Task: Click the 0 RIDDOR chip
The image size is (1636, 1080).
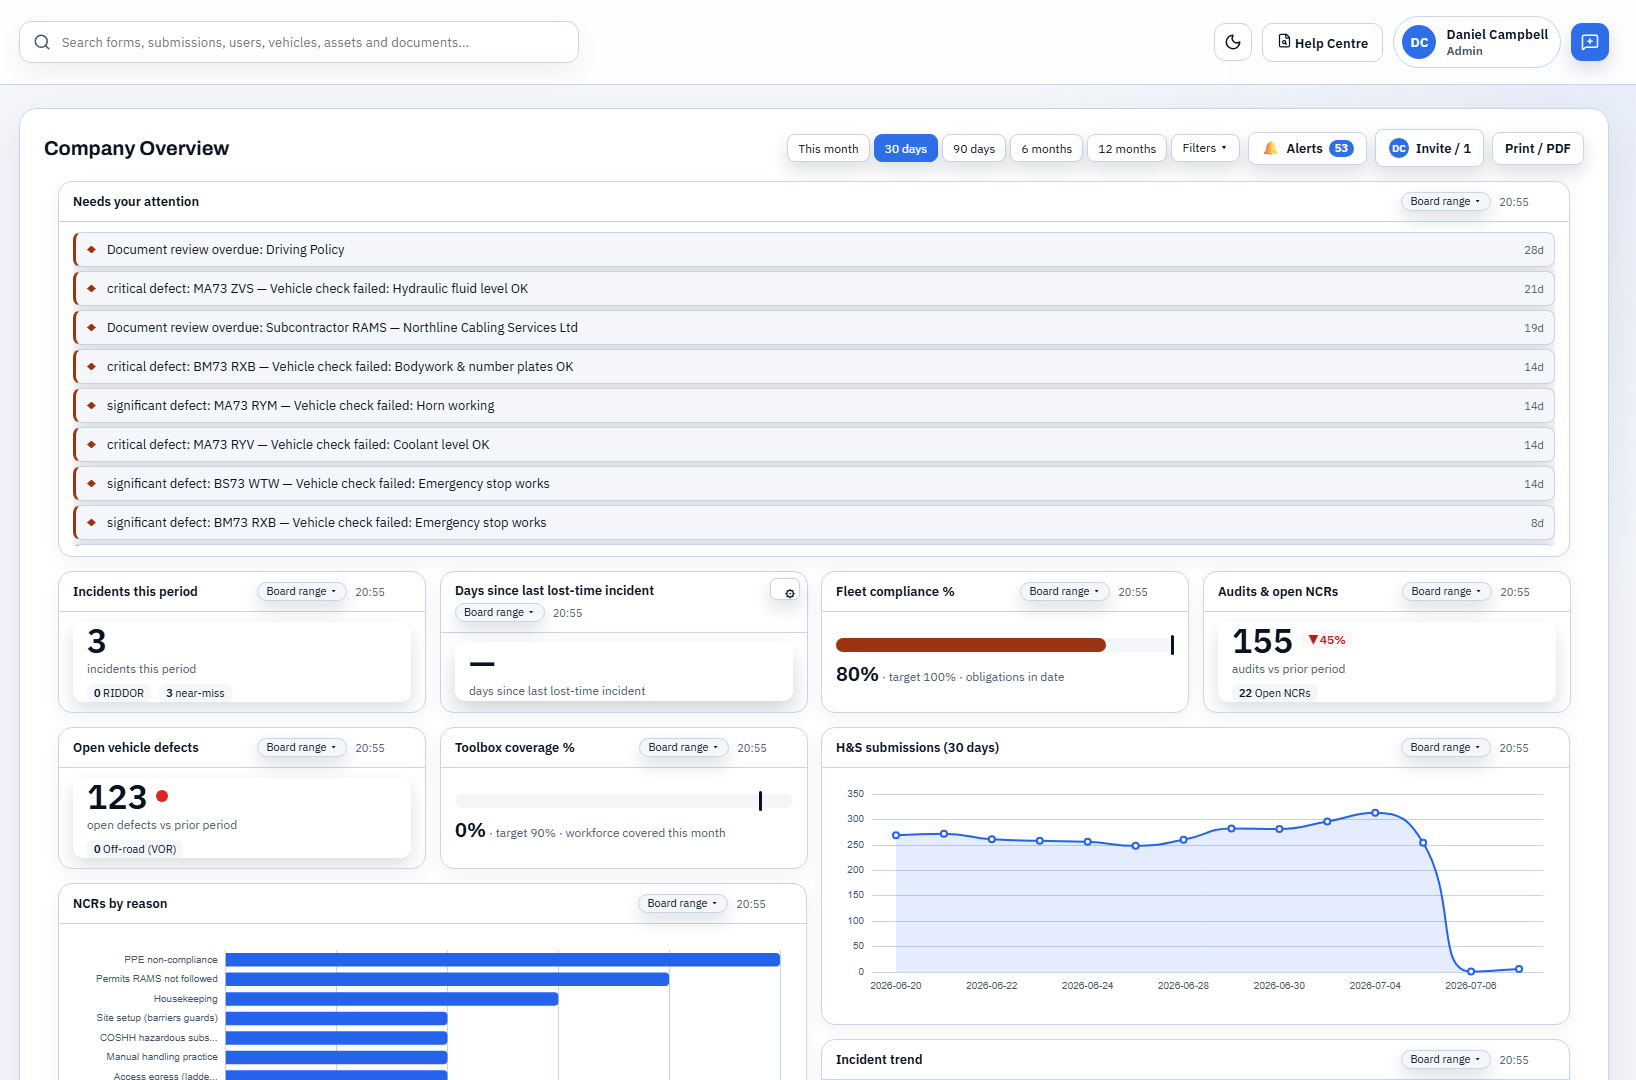Action: [x=119, y=693]
